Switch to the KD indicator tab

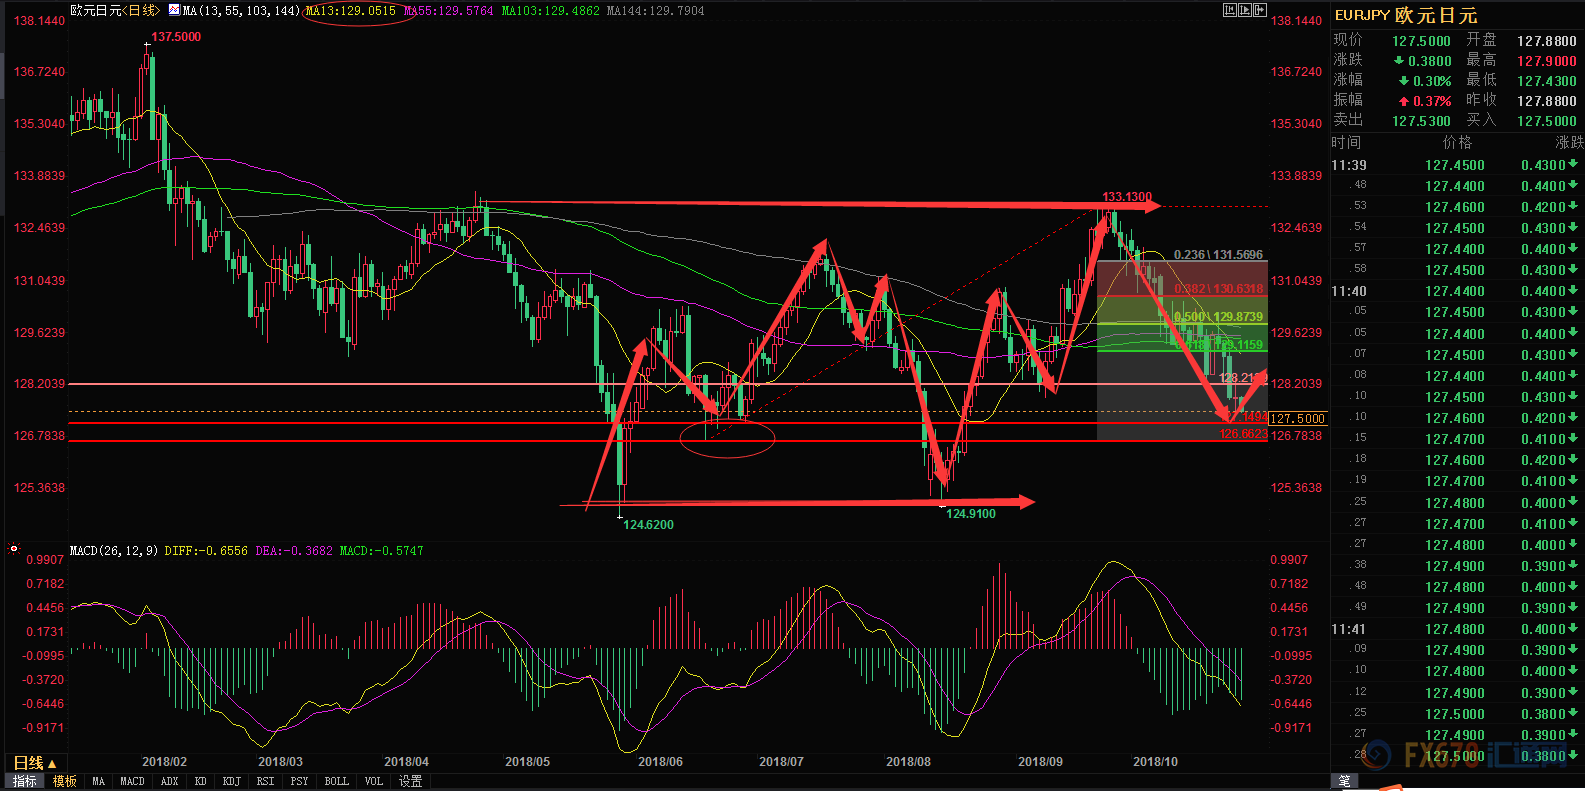(201, 781)
